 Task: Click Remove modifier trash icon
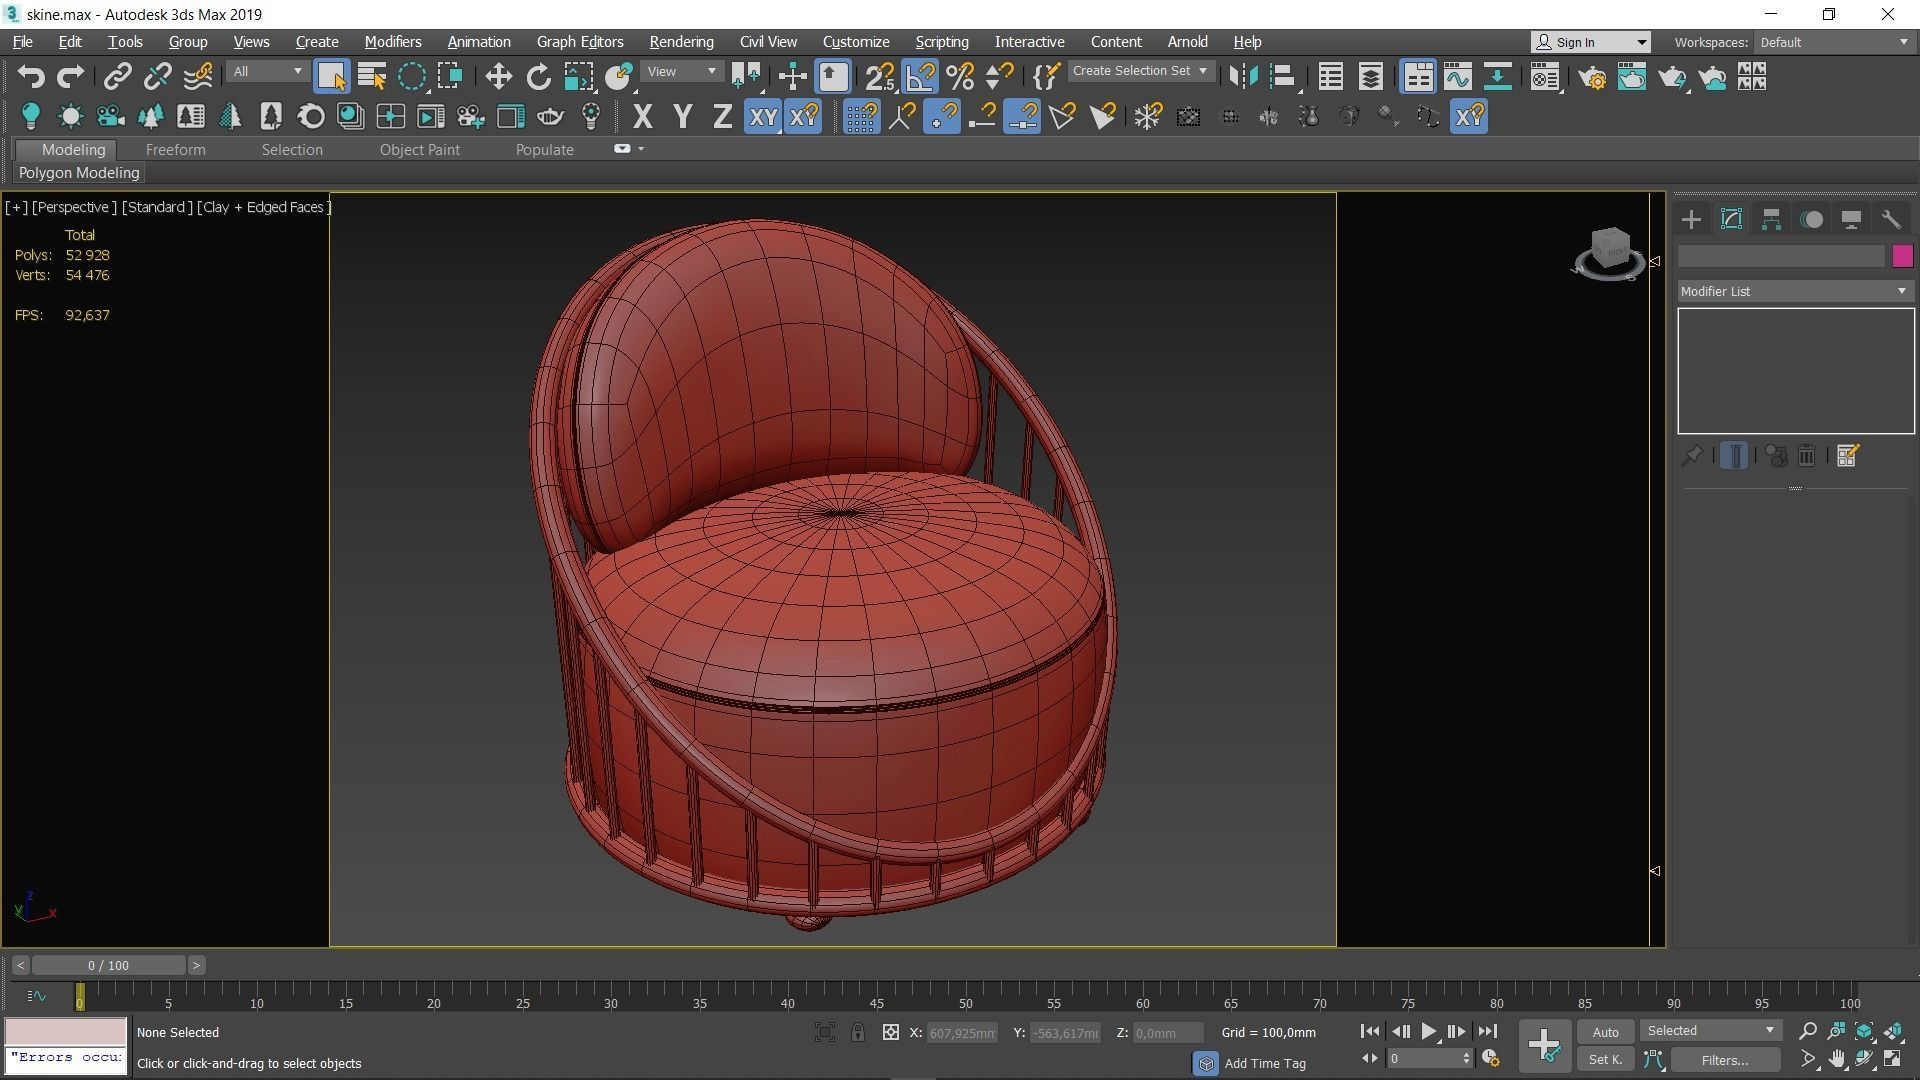pos(1806,456)
